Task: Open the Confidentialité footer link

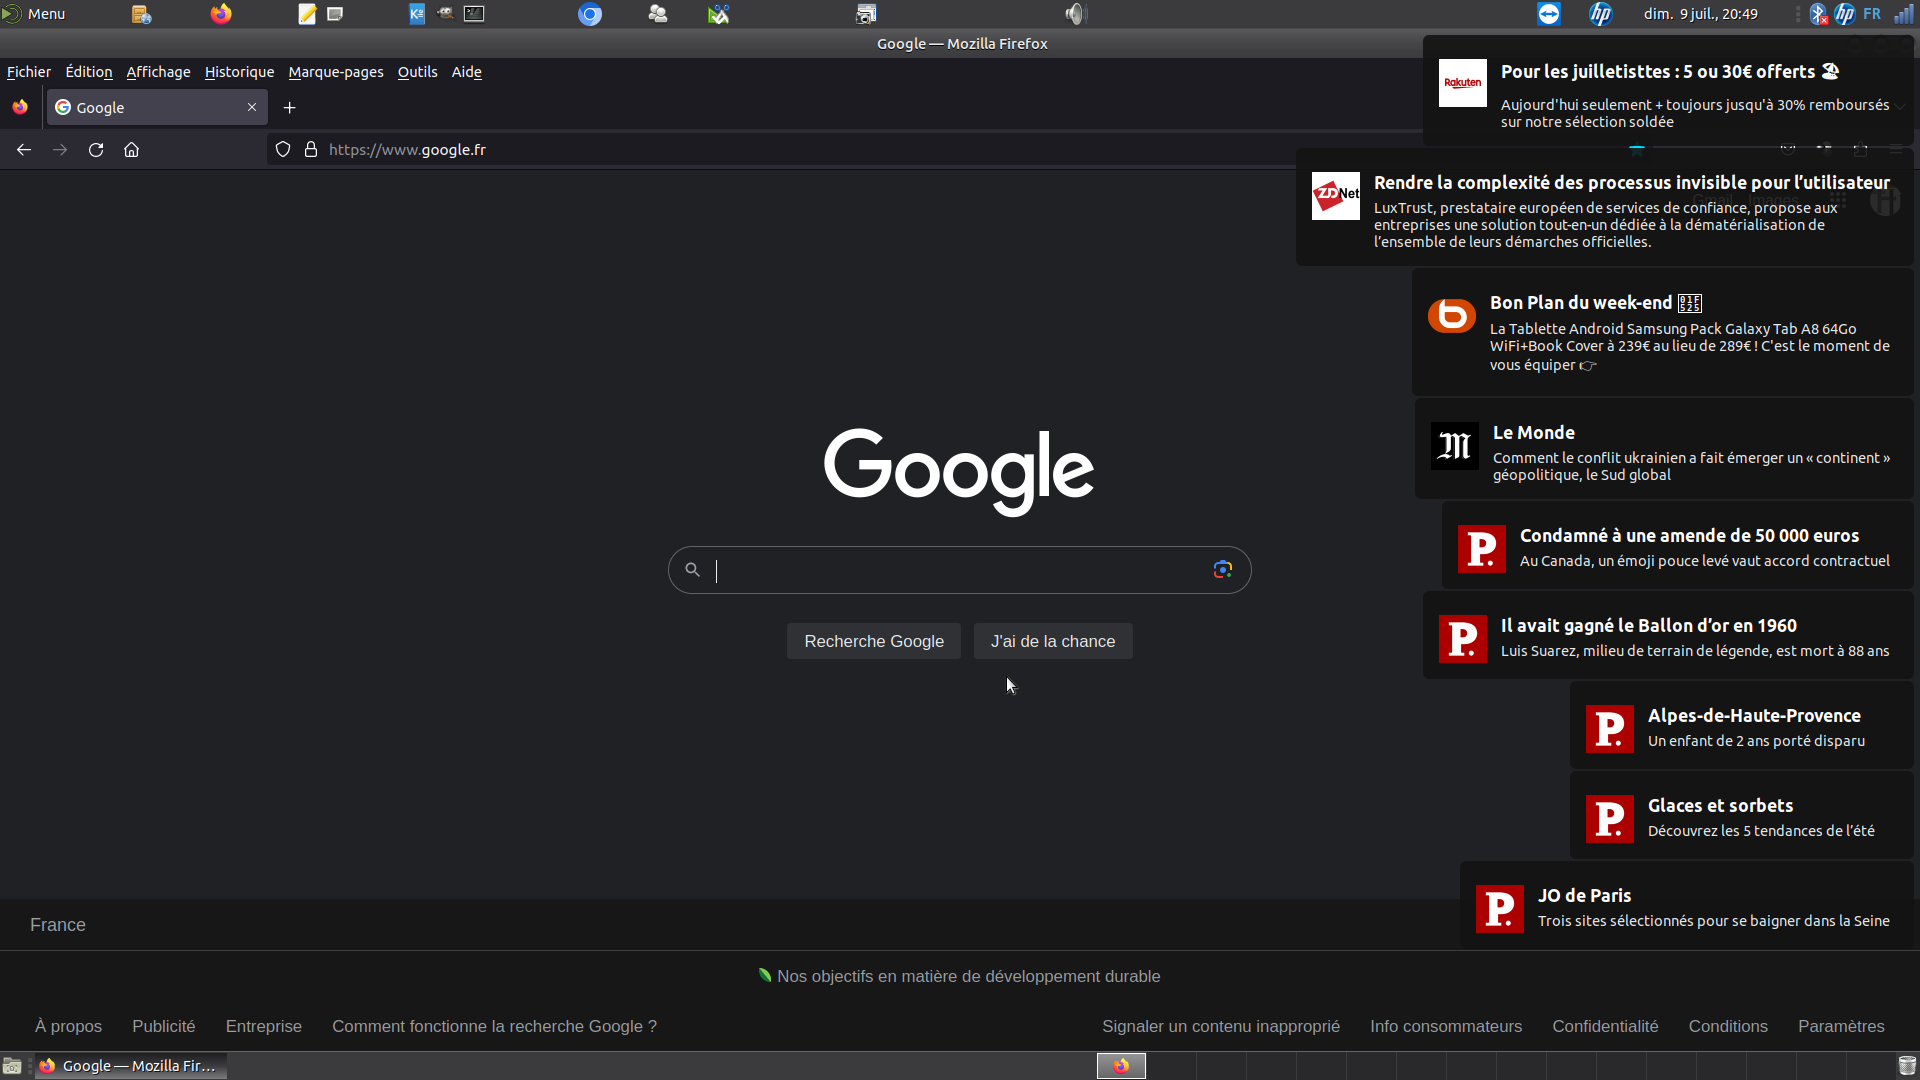Action: (1605, 1026)
